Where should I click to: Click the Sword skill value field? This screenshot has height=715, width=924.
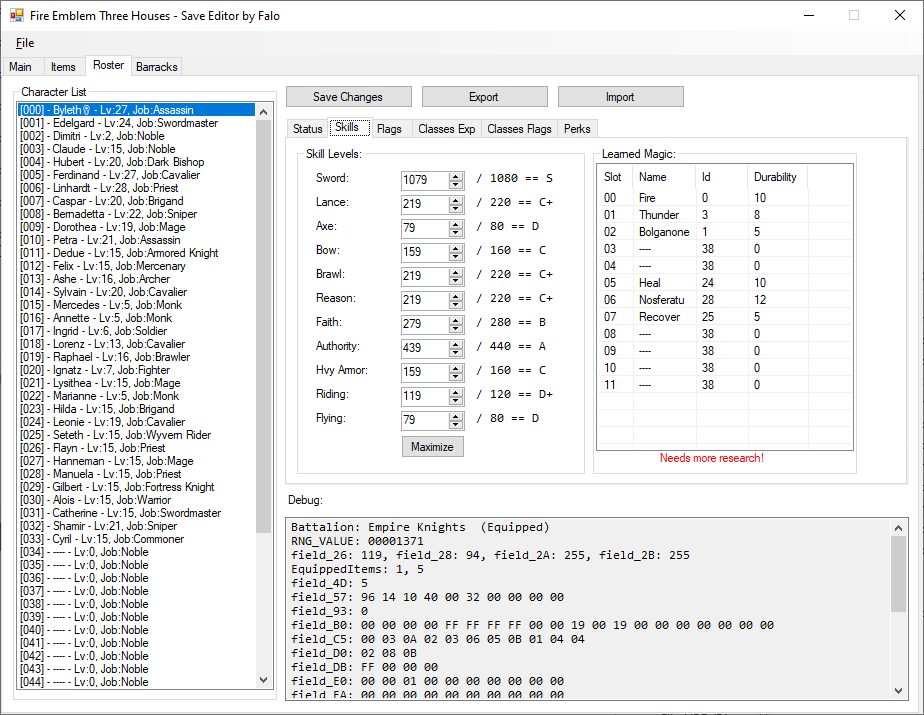click(x=425, y=180)
